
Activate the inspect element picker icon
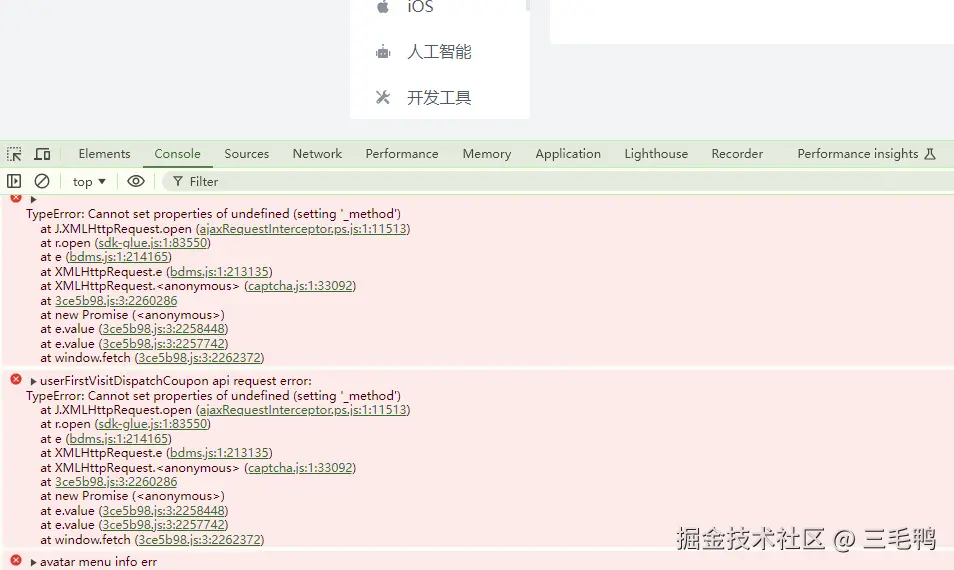[x=14, y=154]
